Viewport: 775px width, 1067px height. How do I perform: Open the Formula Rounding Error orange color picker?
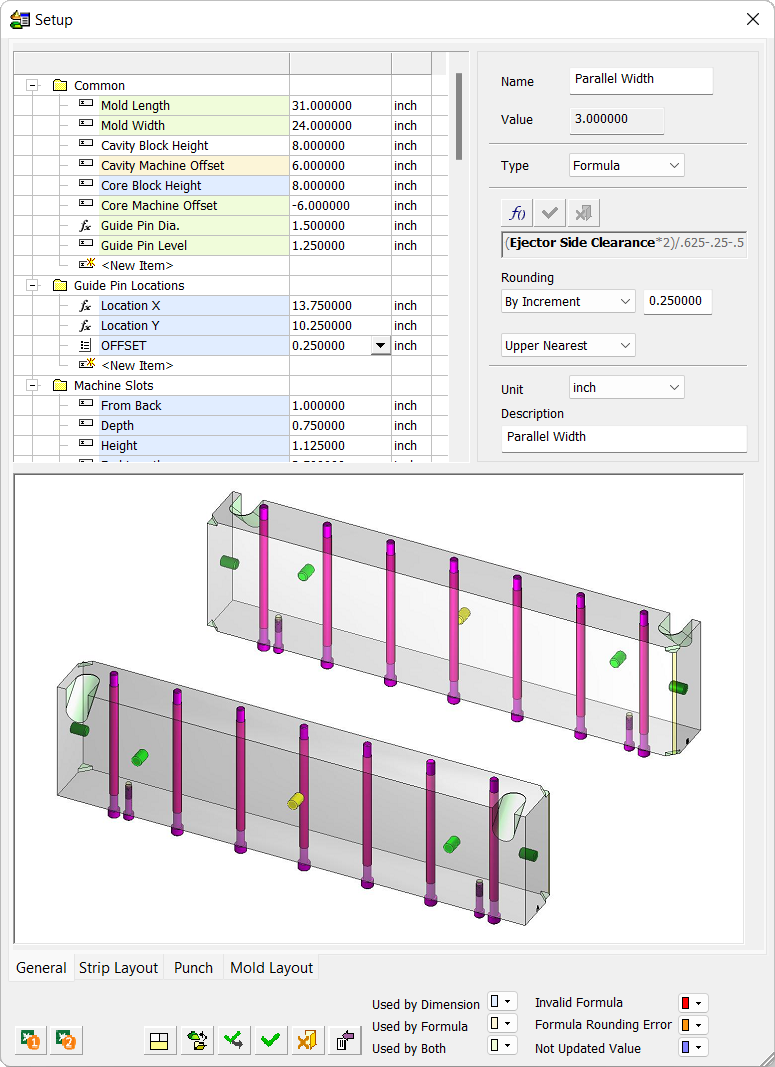[x=693, y=1025]
